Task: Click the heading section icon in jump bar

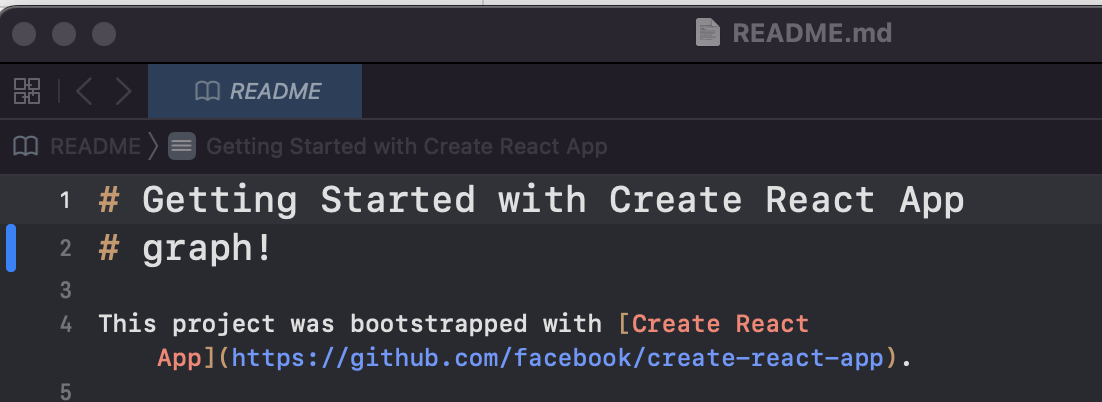Action: pos(181,146)
